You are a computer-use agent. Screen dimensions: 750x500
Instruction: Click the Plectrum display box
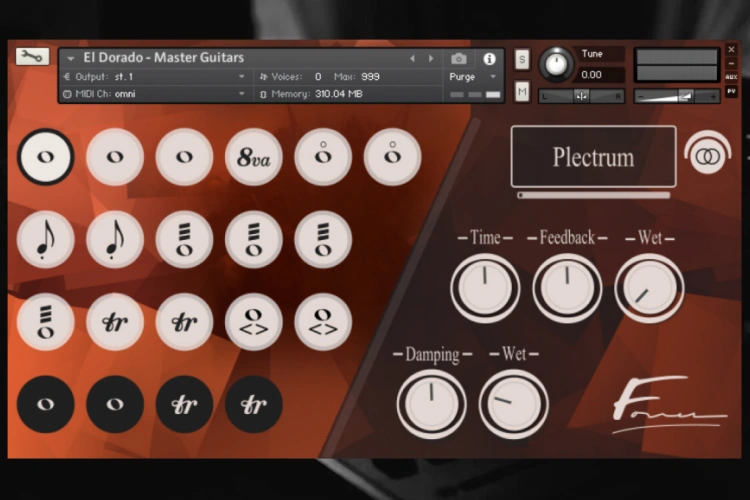click(593, 157)
